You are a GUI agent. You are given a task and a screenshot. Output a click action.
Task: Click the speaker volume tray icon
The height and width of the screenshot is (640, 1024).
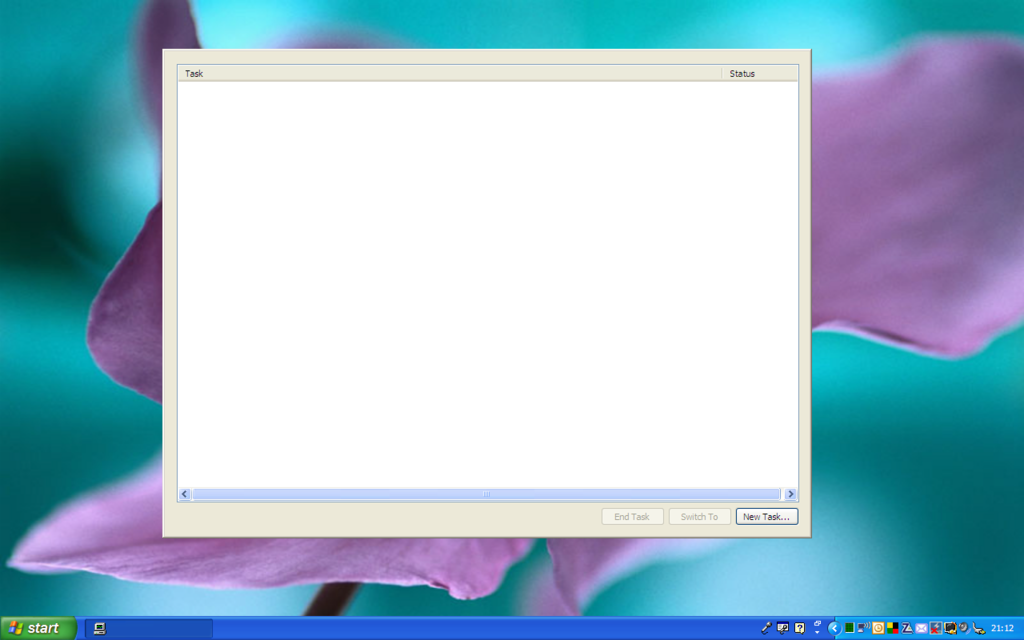pos(964,628)
